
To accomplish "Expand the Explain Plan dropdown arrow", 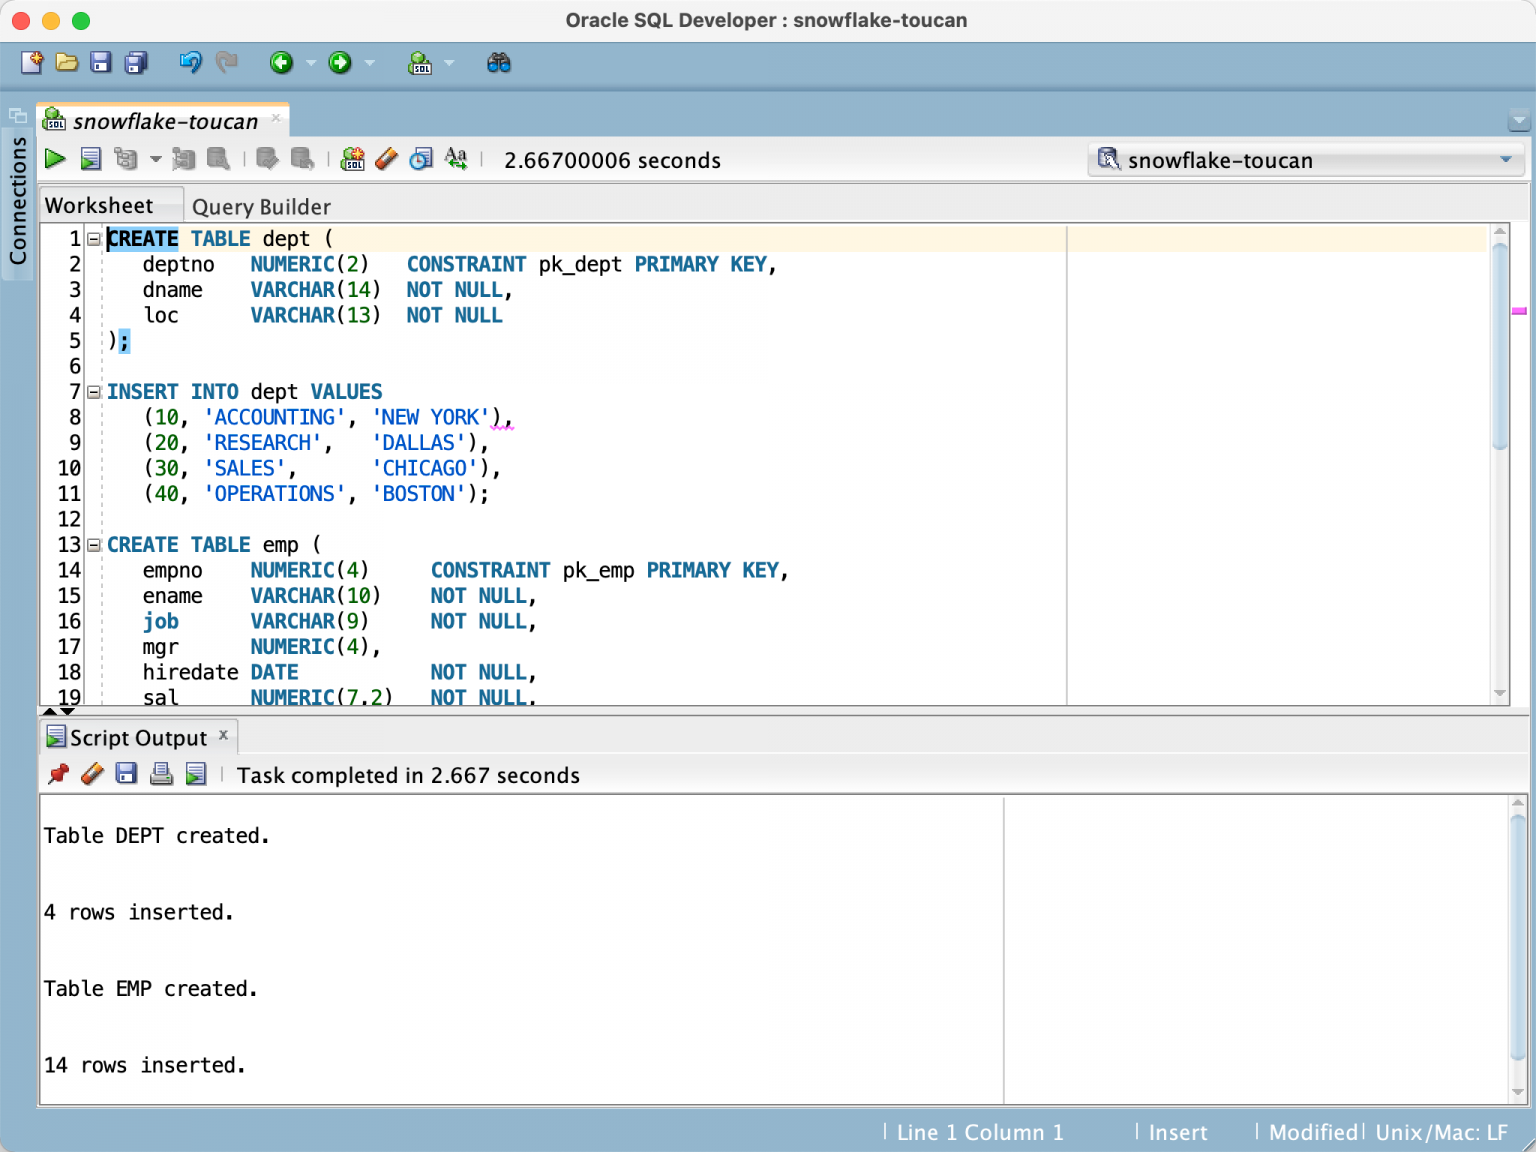I will [155, 159].
